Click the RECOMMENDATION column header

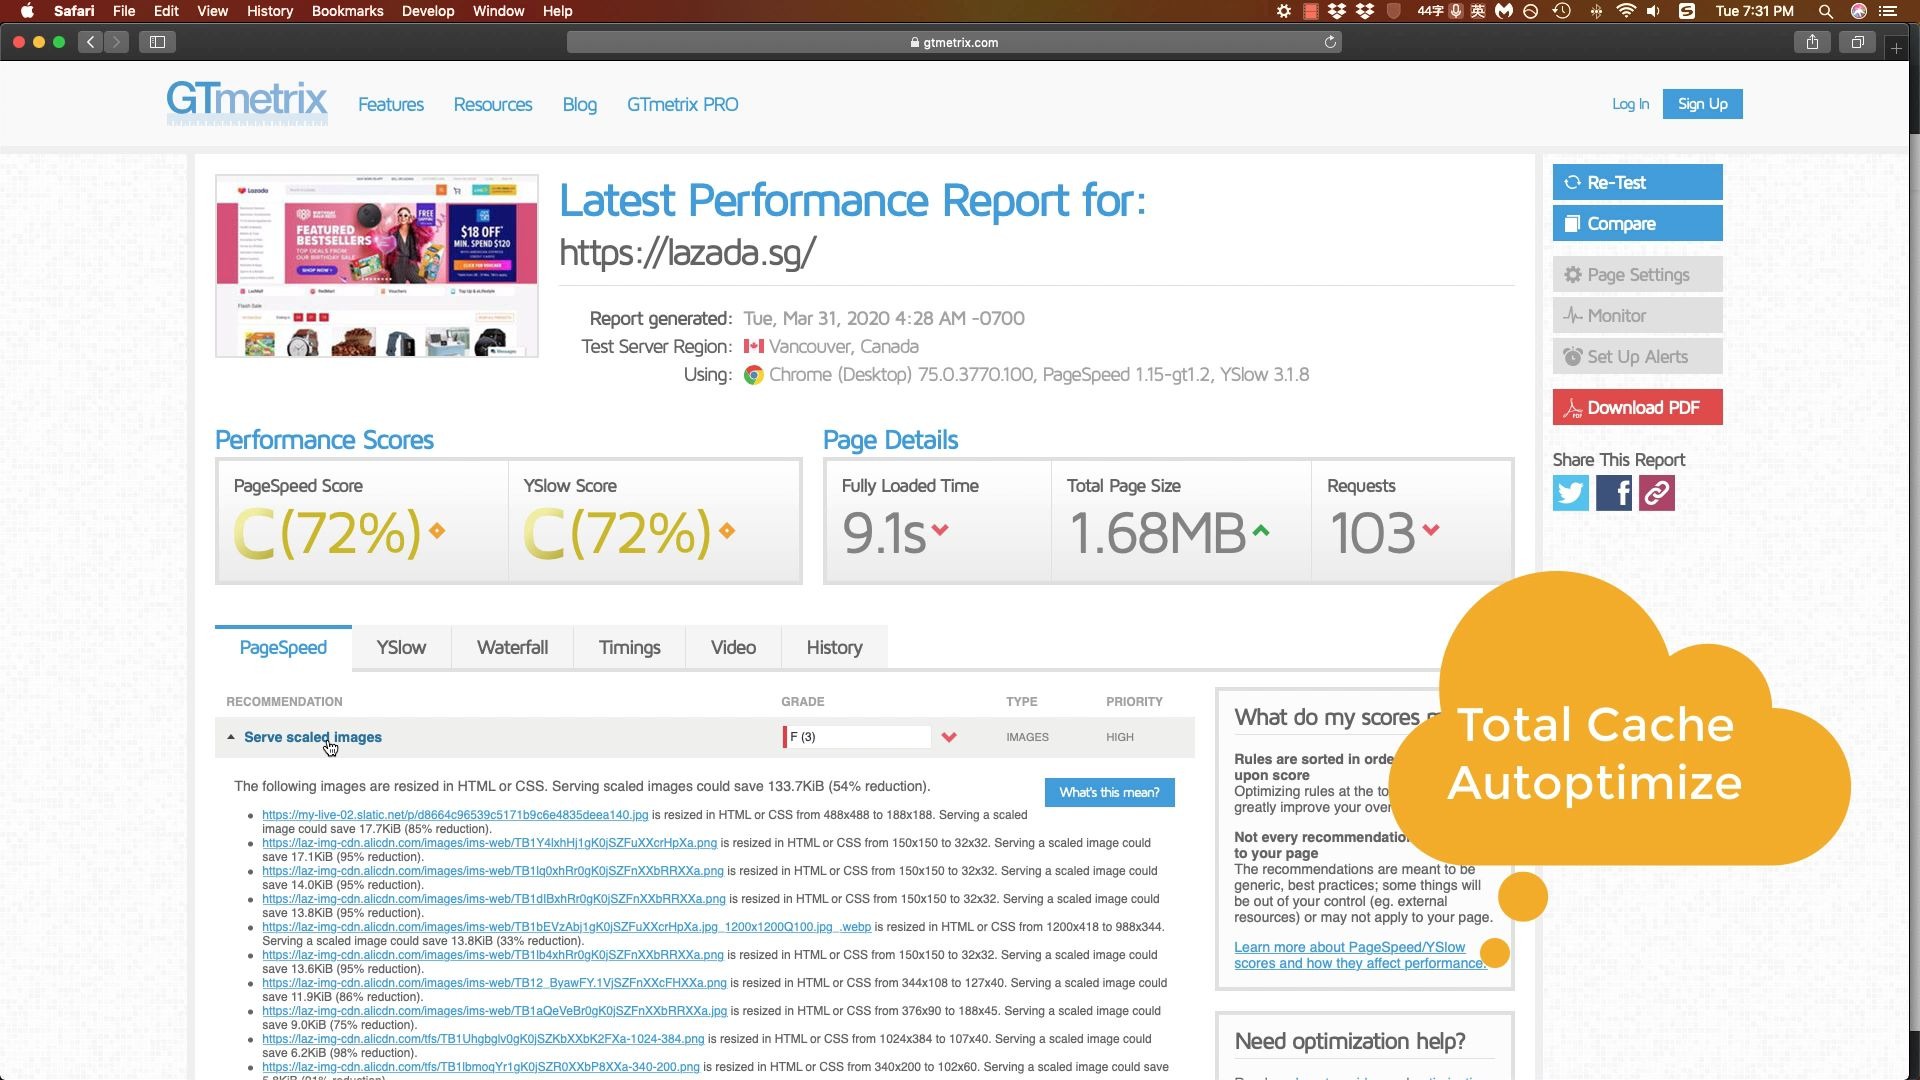284,702
